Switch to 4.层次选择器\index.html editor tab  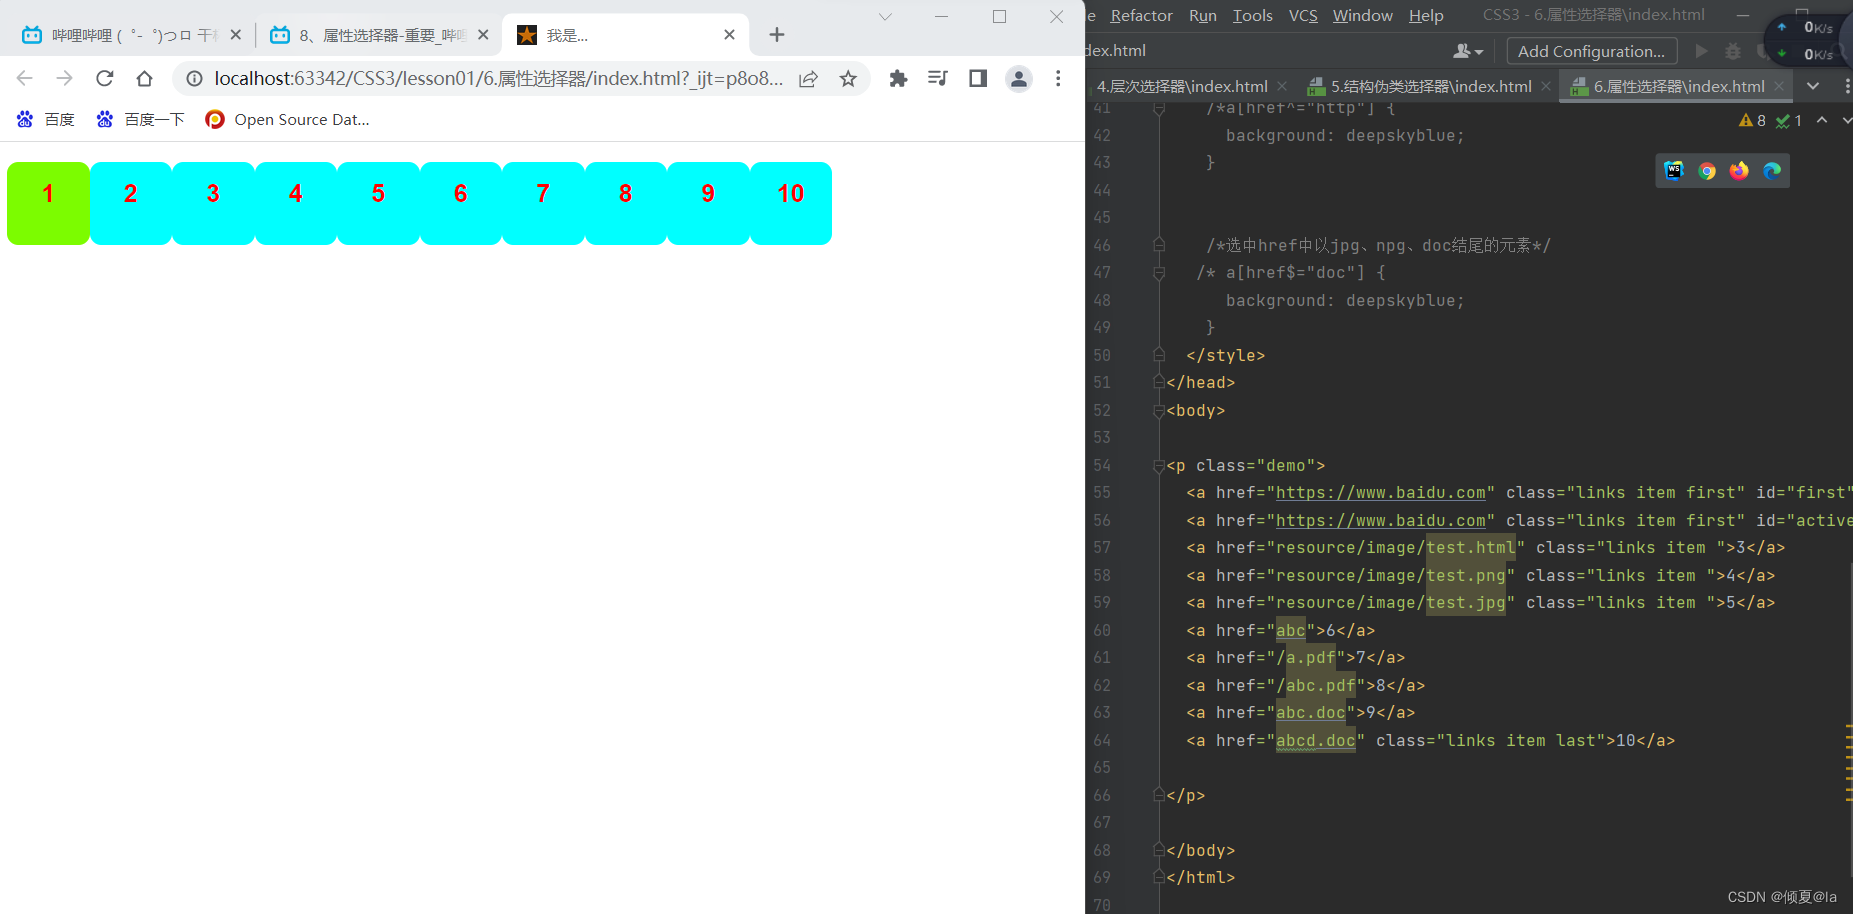coord(1182,86)
